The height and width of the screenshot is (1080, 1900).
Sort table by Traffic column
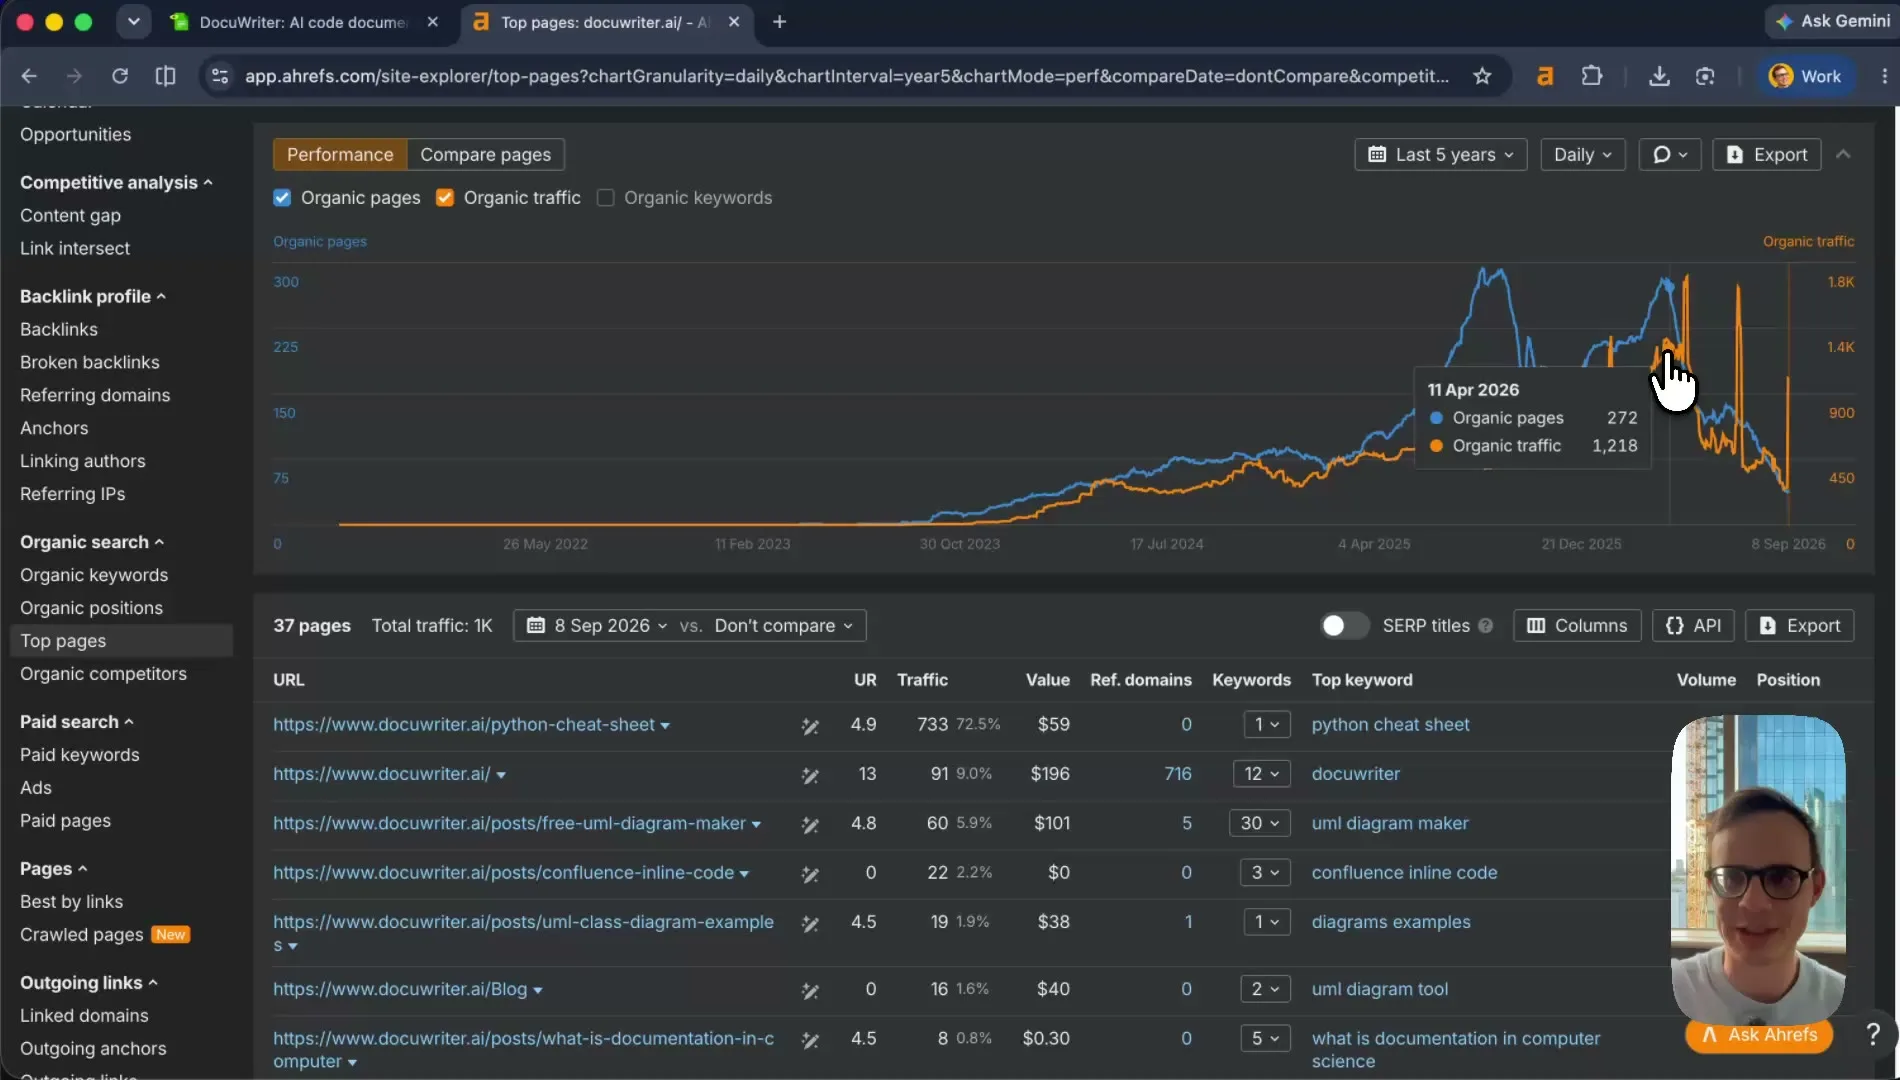pos(922,680)
